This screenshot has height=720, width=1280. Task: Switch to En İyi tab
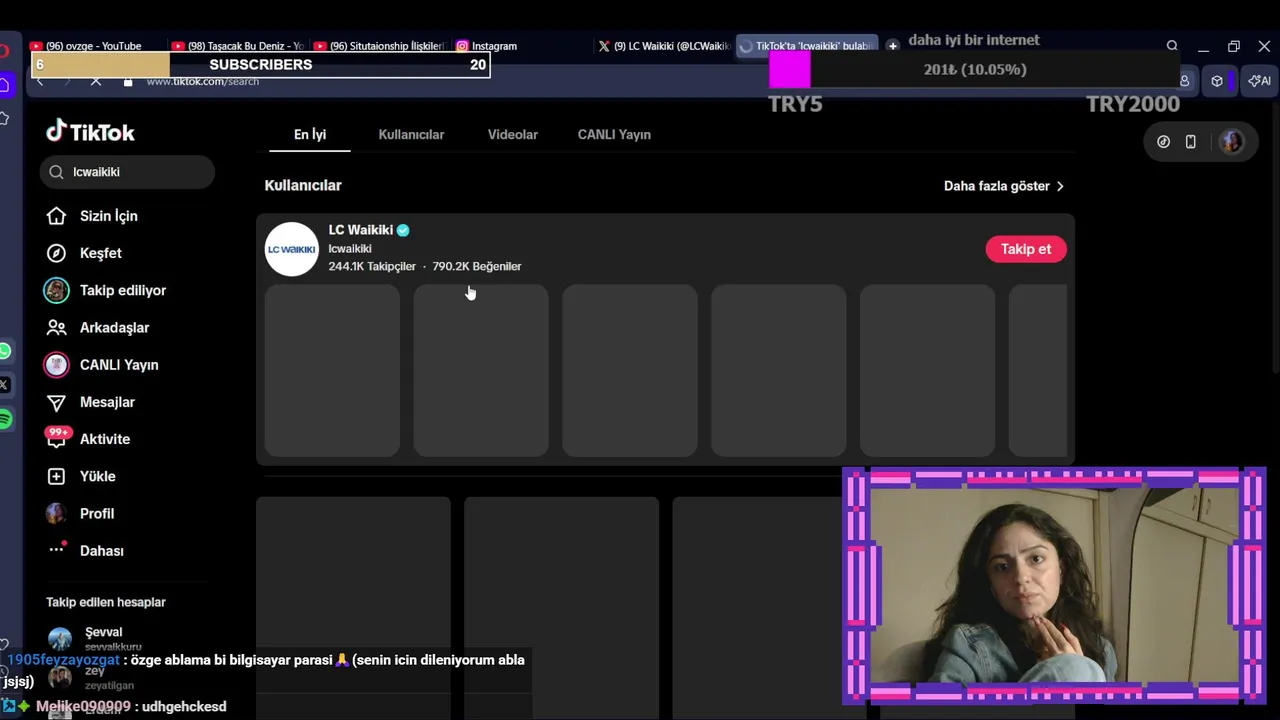(x=310, y=134)
